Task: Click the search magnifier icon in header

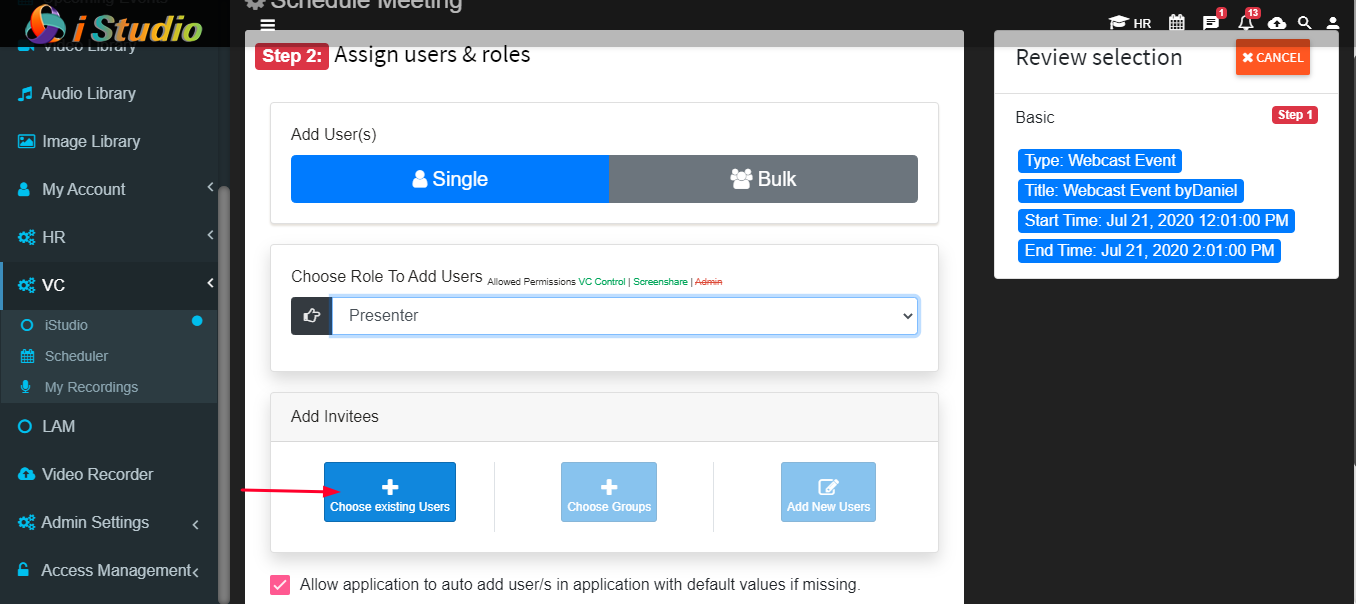Action: (1304, 22)
